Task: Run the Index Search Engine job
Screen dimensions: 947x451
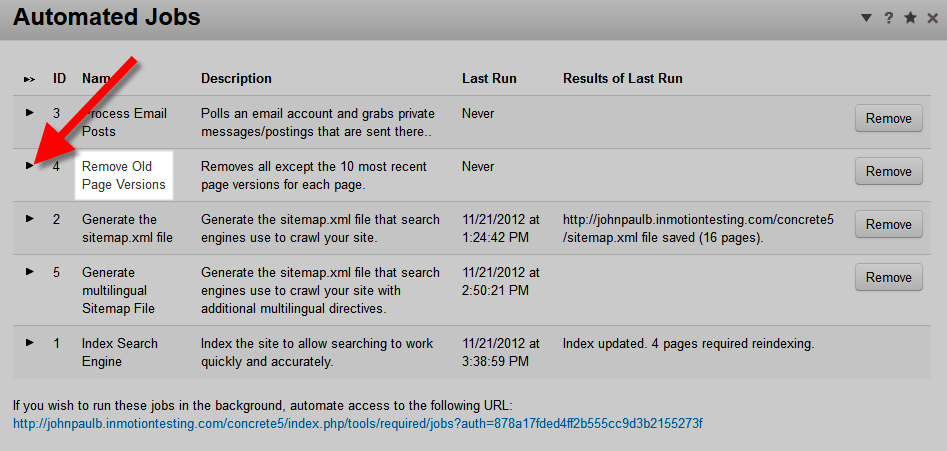Action: pyautogui.click(x=30, y=343)
